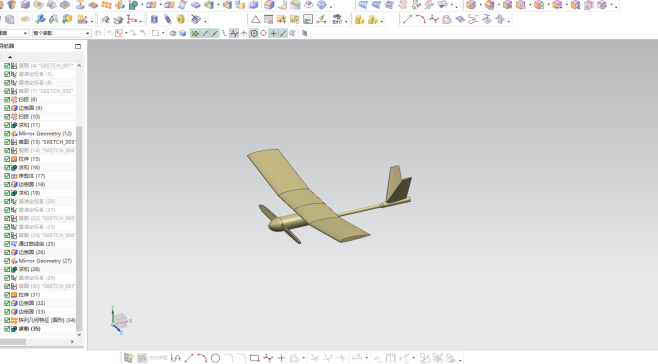
Task: Uncheck the feature (15) checkbox
Action: click(7, 159)
